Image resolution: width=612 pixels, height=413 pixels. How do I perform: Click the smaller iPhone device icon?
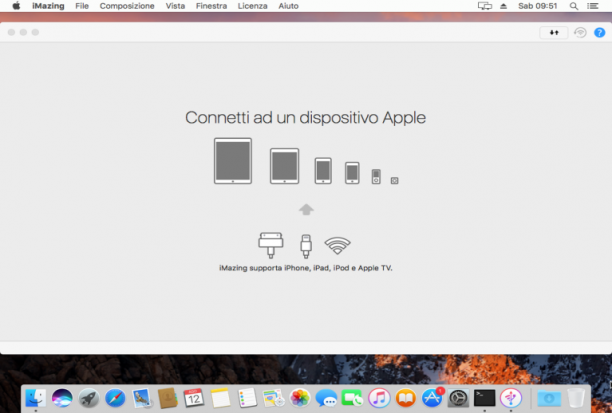click(352, 173)
